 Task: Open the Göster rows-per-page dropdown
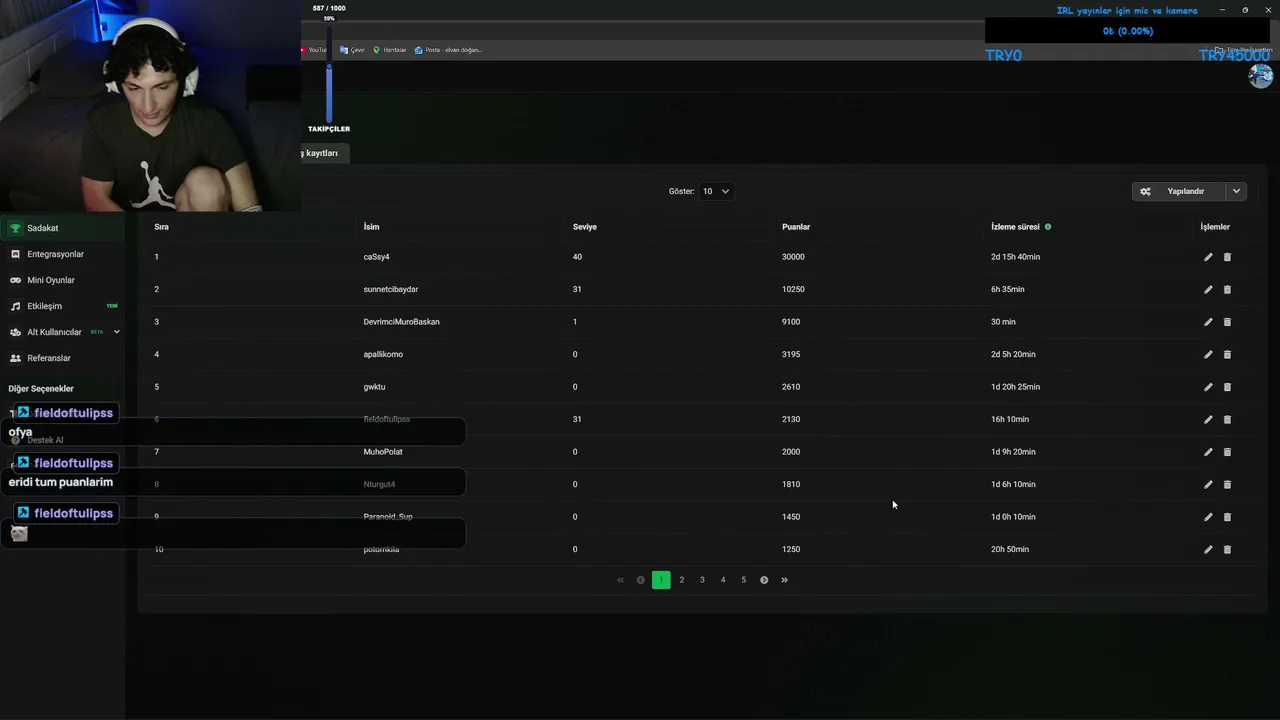click(x=716, y=191)
